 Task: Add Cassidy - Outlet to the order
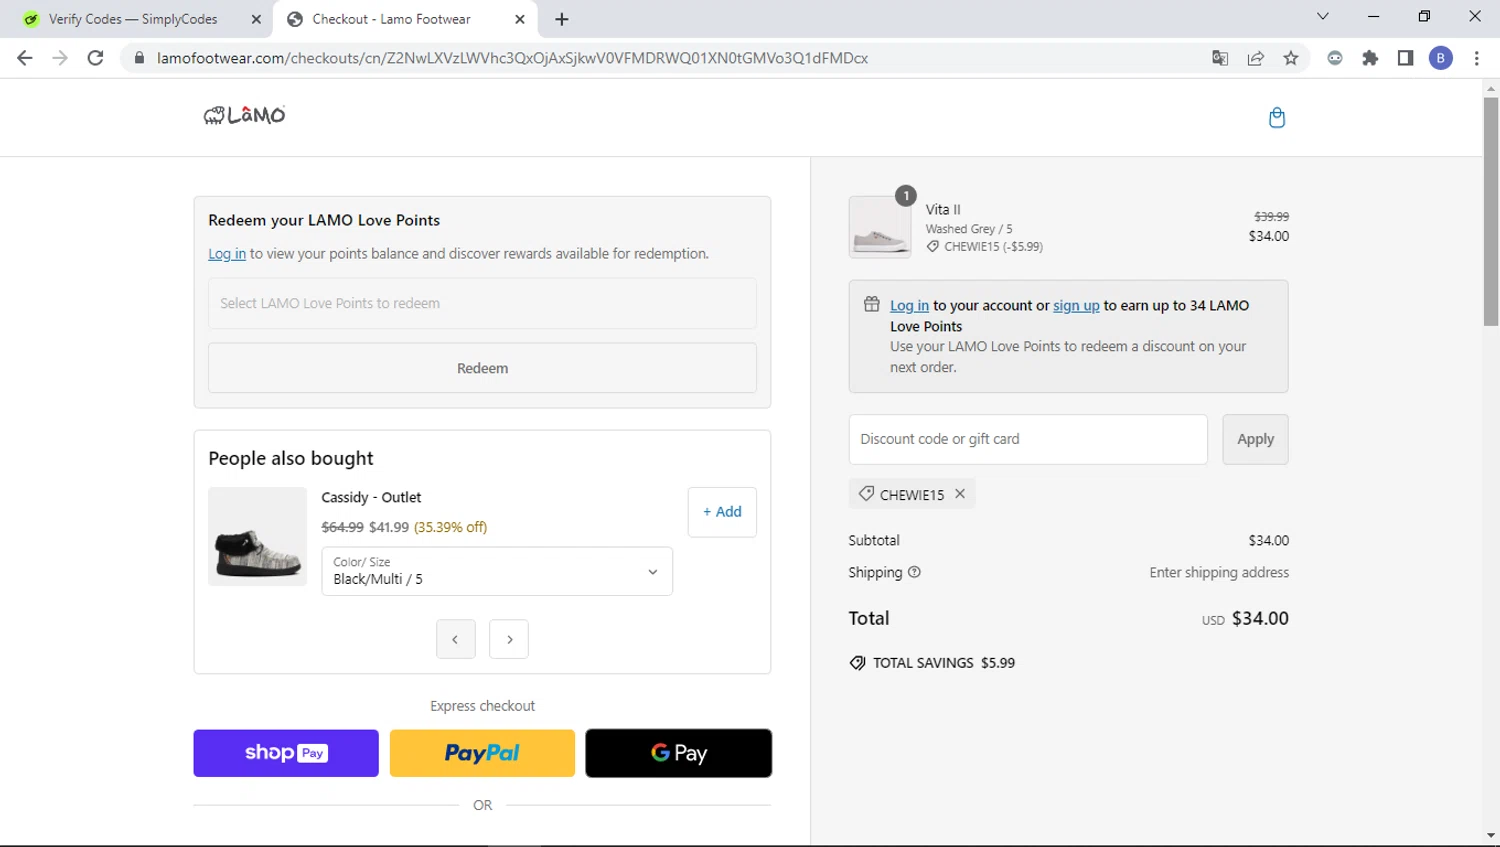(722, 512)
